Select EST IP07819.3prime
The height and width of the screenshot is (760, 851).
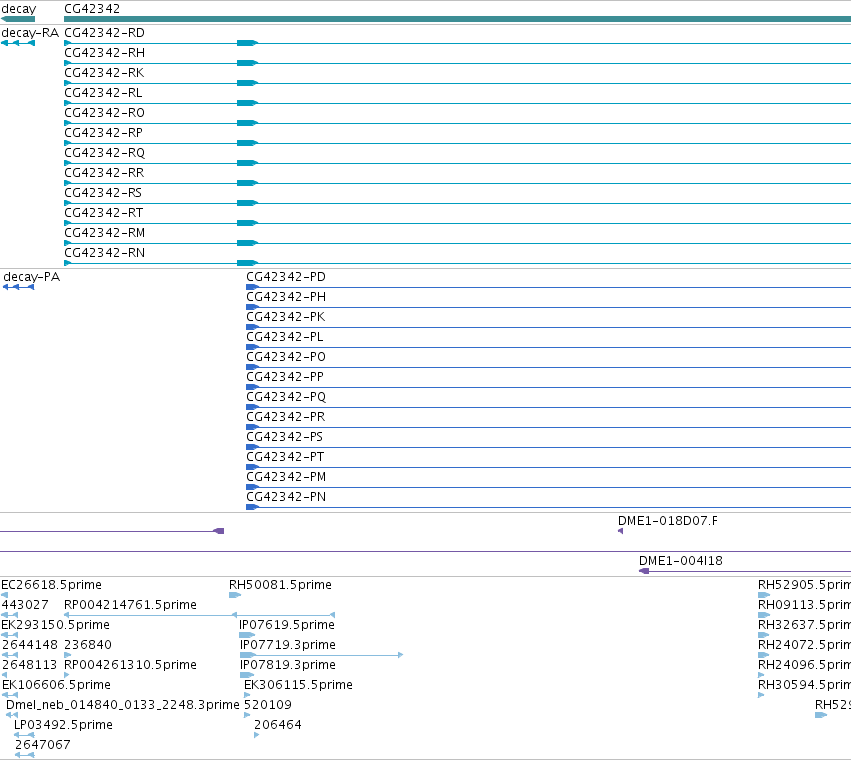pos(288,665)
